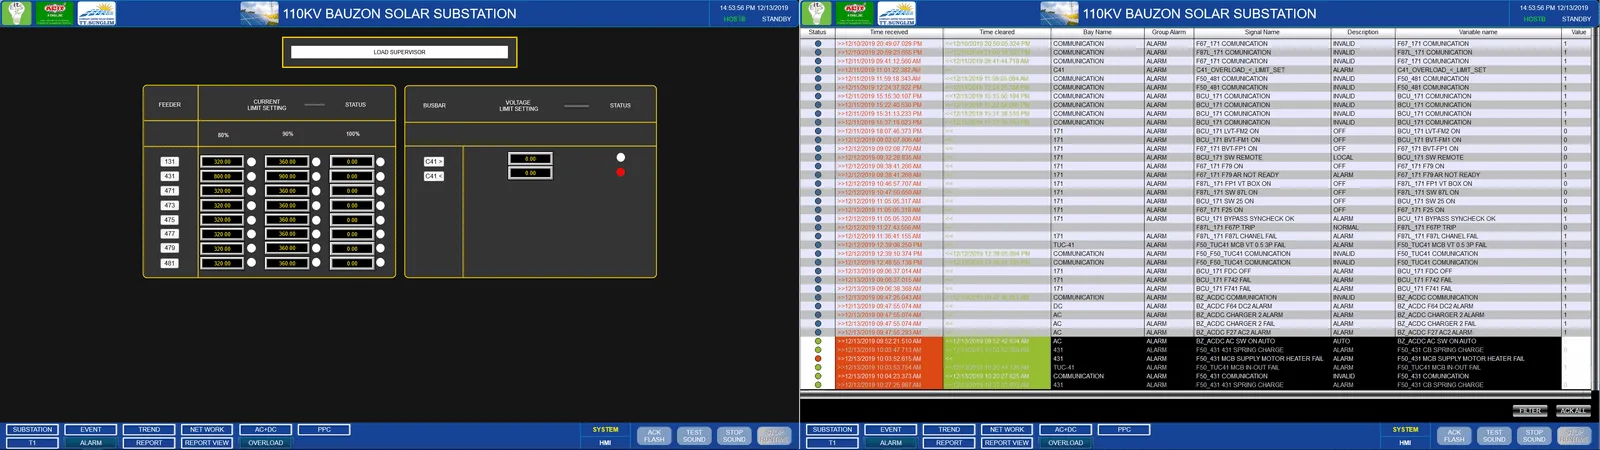The image size is (1600, 450).
Task: Click the ACIT logo on right screen
Action: coord(854,13)
